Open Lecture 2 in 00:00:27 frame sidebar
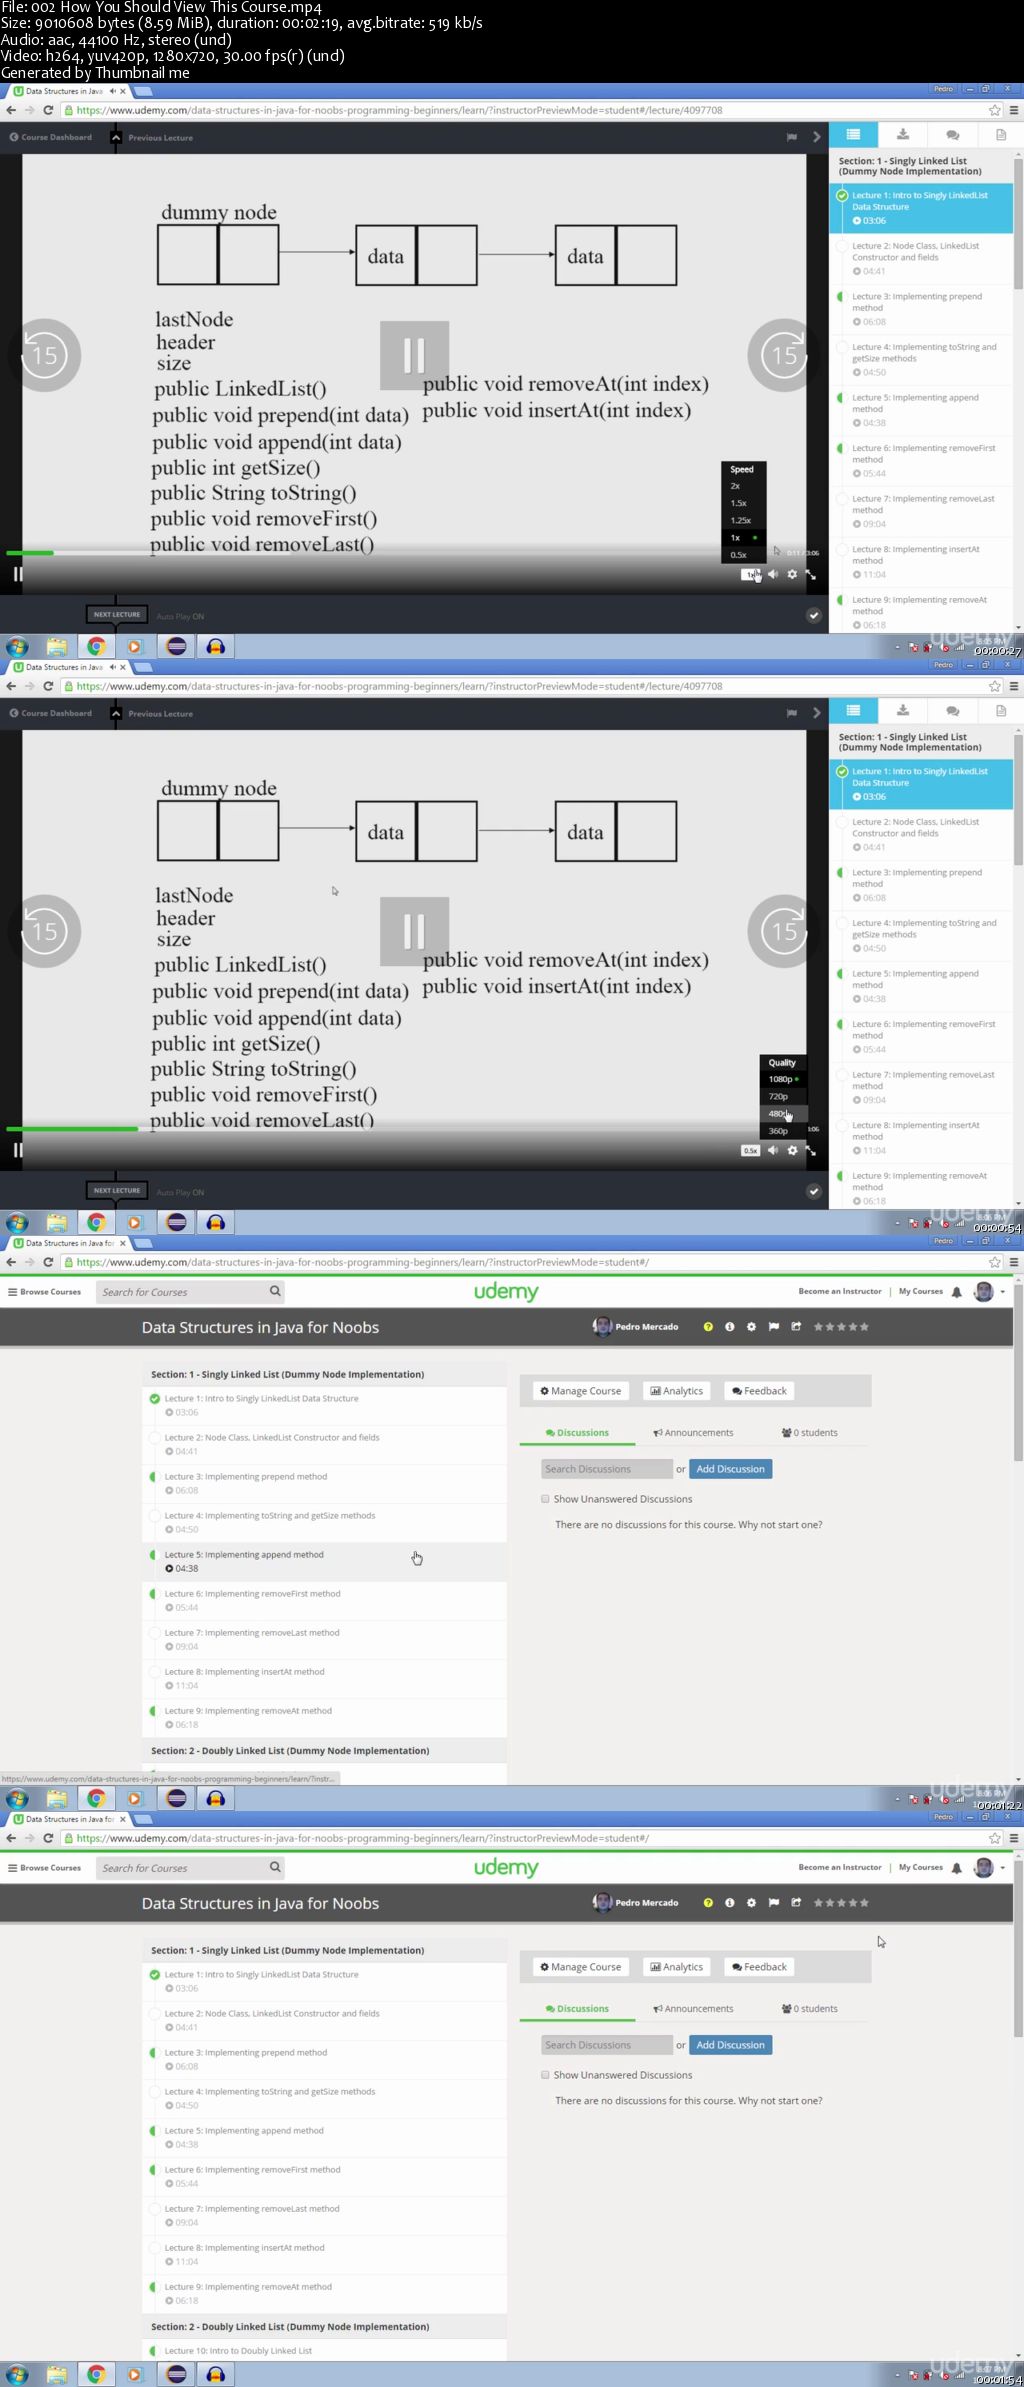 pyautogui.click(x=921, y=258)
